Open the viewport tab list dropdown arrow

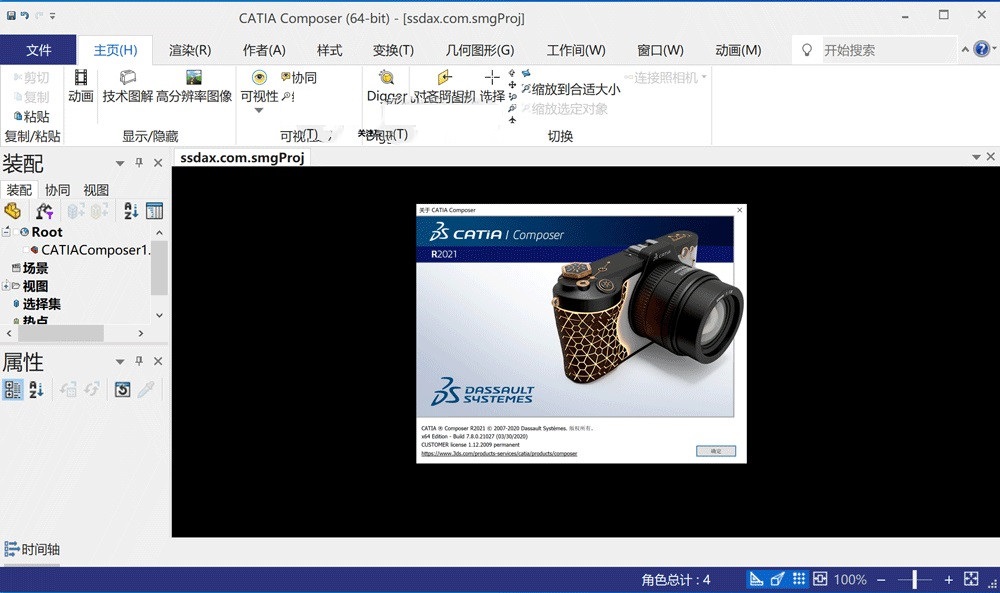976,157
